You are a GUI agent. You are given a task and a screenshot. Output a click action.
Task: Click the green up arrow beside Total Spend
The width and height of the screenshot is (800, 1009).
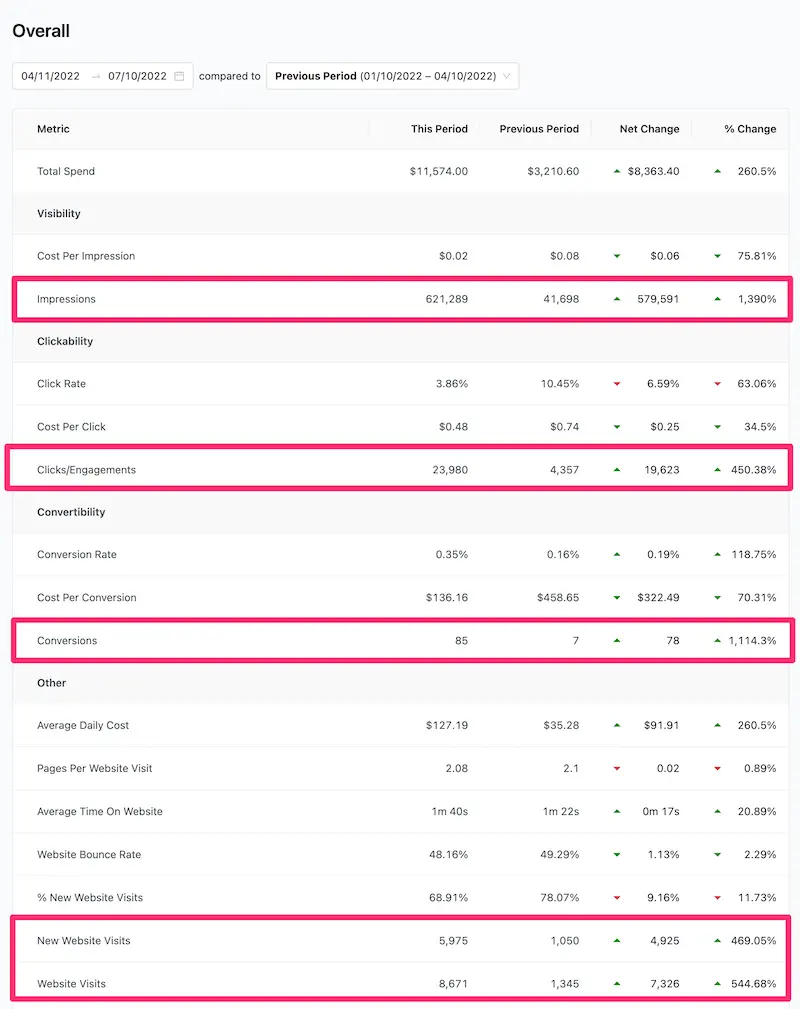[x=617, y=170]
